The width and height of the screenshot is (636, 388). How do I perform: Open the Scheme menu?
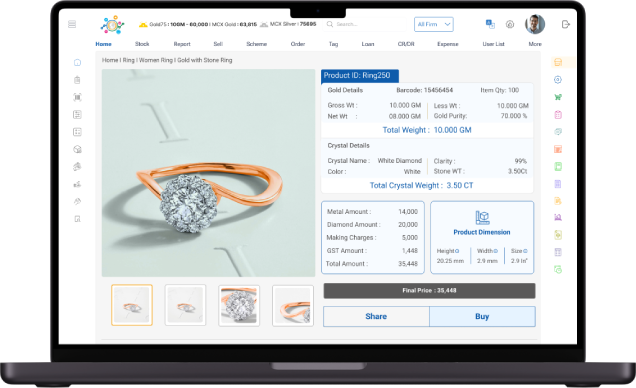tap(257, 44)
